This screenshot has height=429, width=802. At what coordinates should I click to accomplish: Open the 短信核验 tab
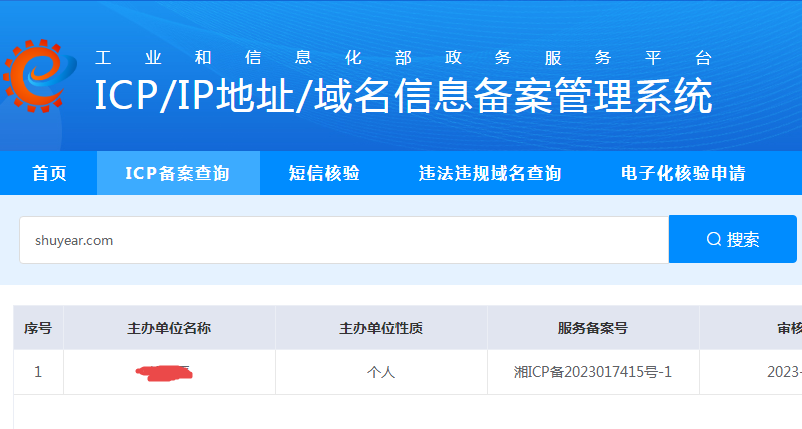324,173
